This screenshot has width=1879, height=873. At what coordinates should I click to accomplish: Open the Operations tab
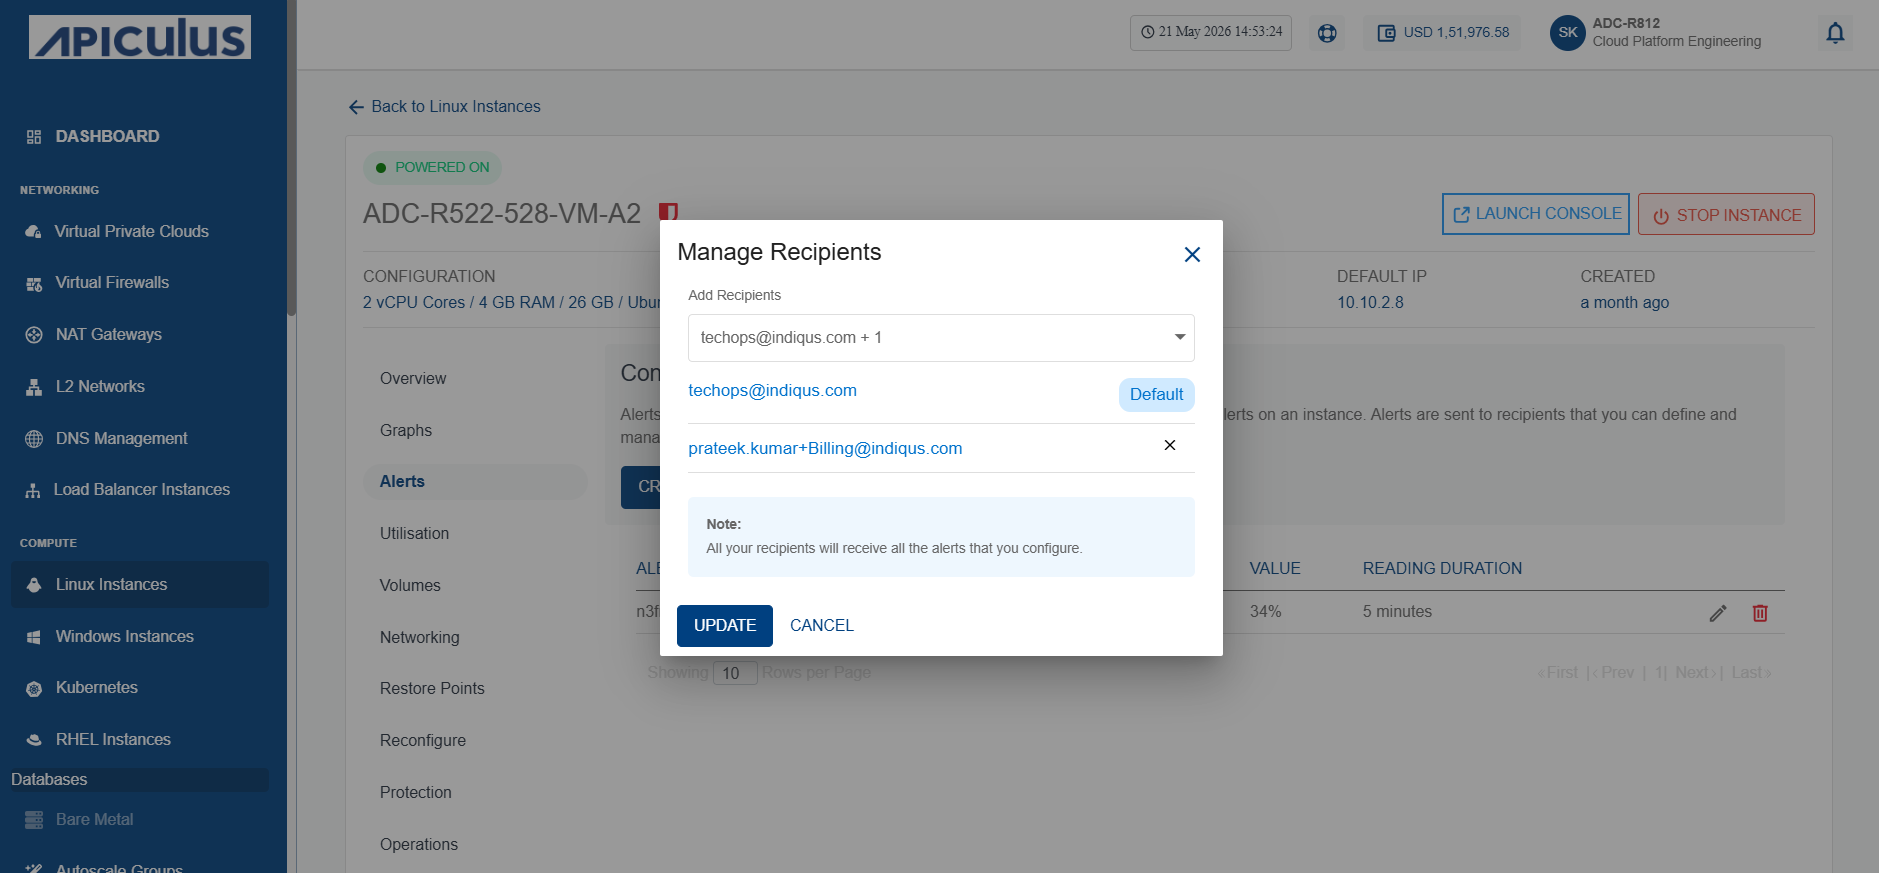[419, 844]
